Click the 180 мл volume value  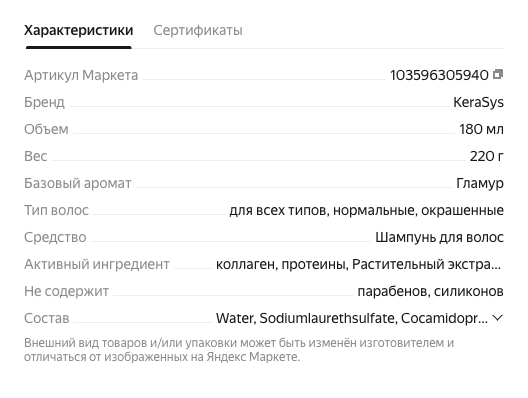482,129
